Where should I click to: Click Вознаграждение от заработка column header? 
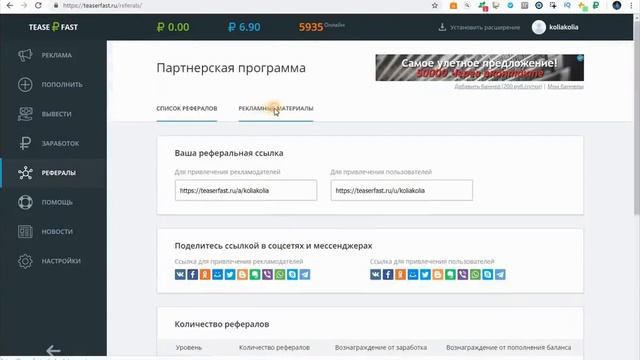tap(381, 348)
